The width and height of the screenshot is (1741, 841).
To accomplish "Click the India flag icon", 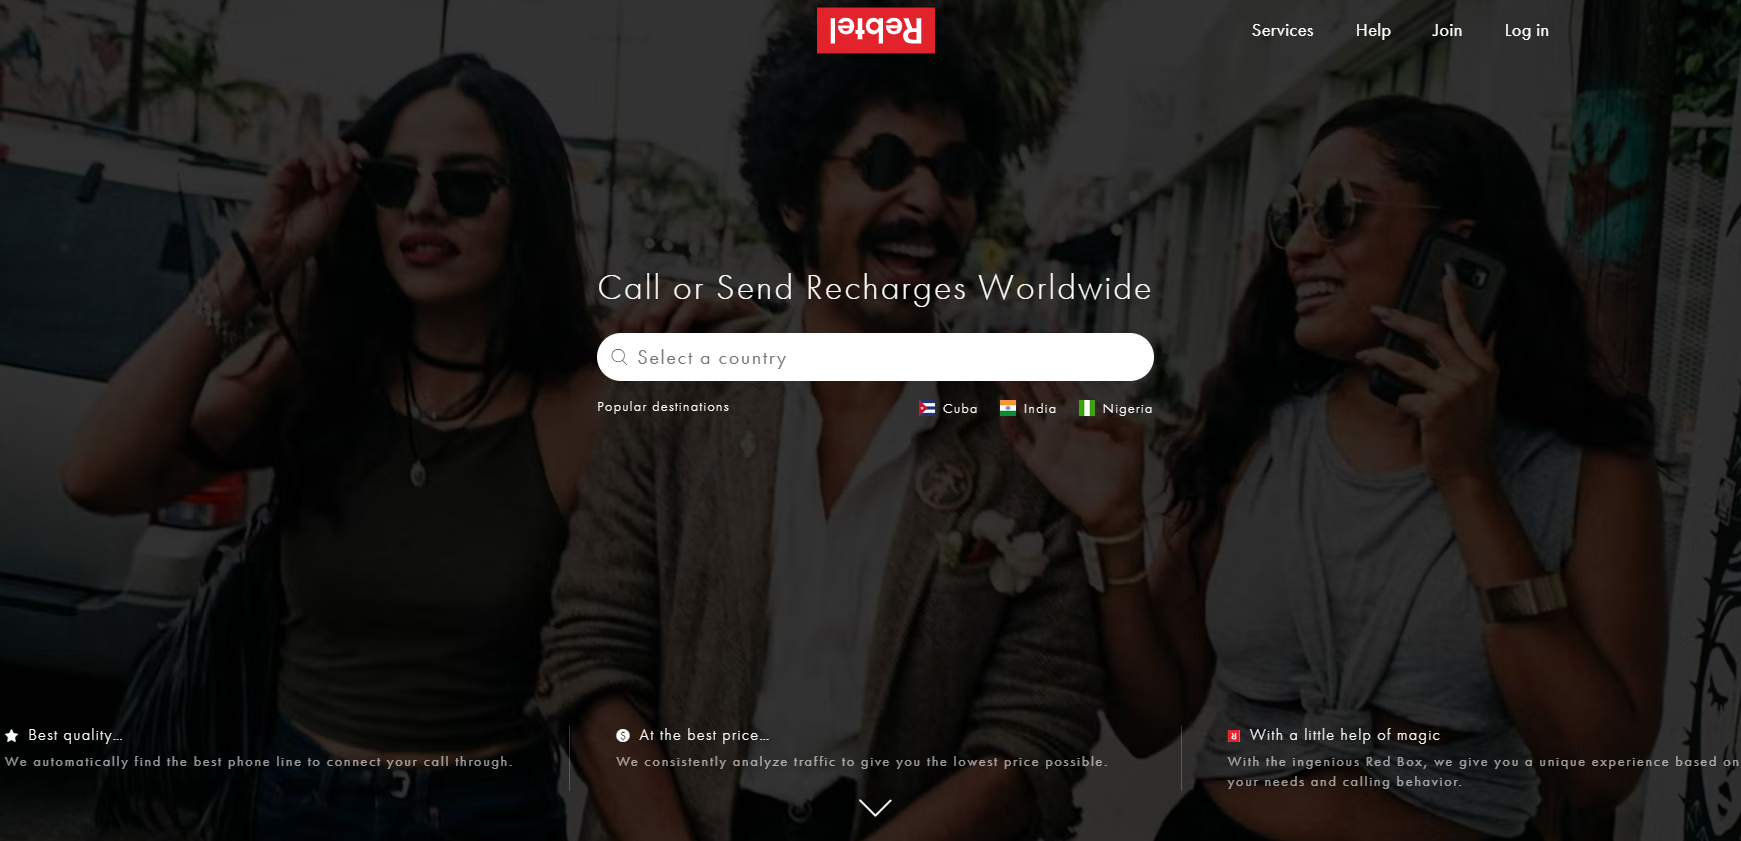I will click(1008, 408).
